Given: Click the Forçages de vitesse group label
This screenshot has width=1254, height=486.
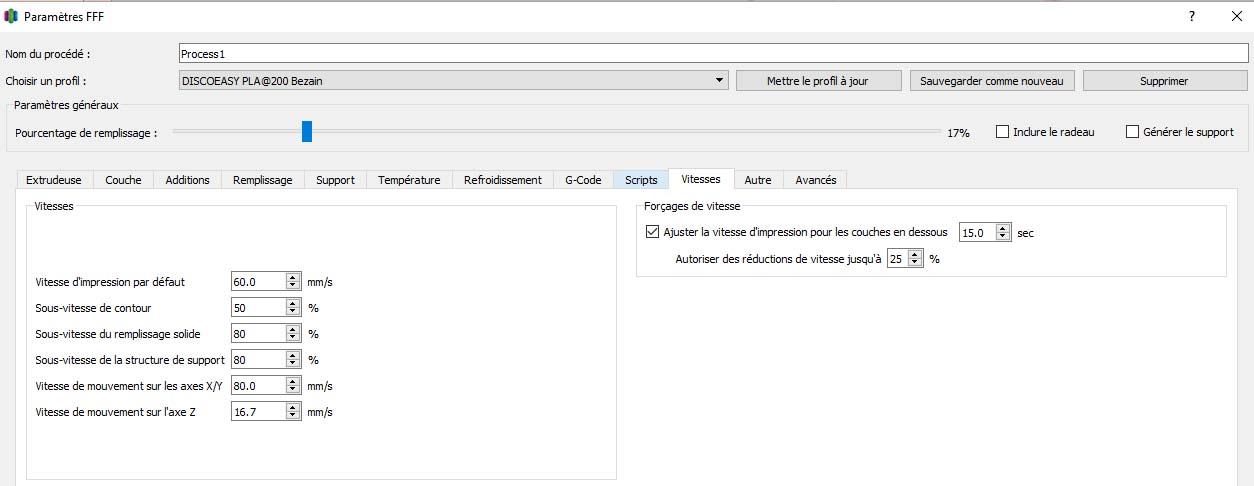Looking at the screenshot, I should (692, 206).
